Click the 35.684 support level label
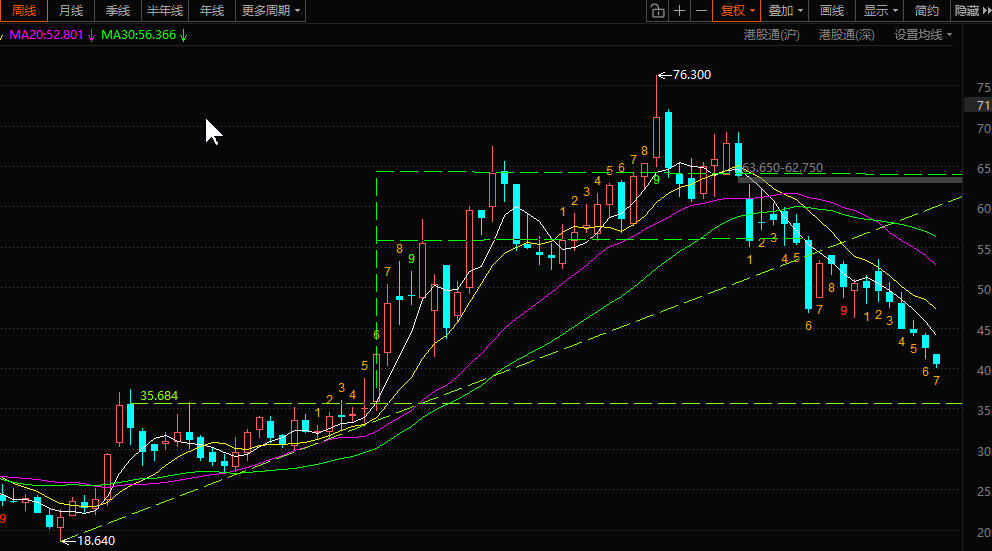 (159, 395)
